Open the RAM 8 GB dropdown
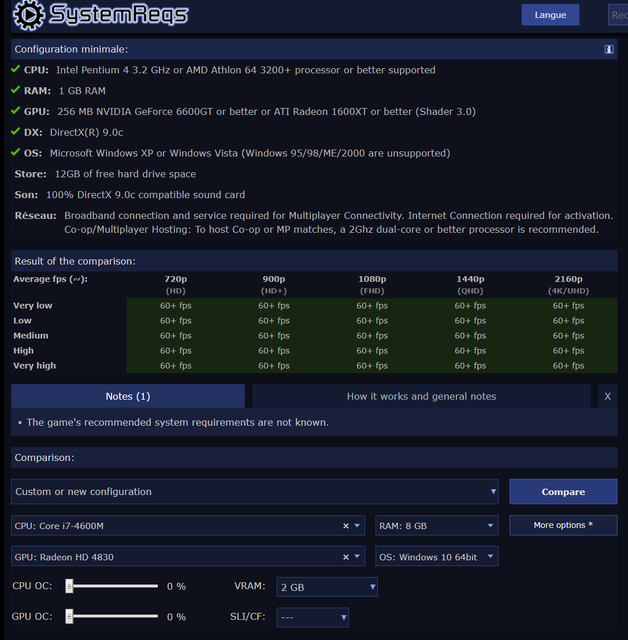628x640 pixels. click(437, 526)
